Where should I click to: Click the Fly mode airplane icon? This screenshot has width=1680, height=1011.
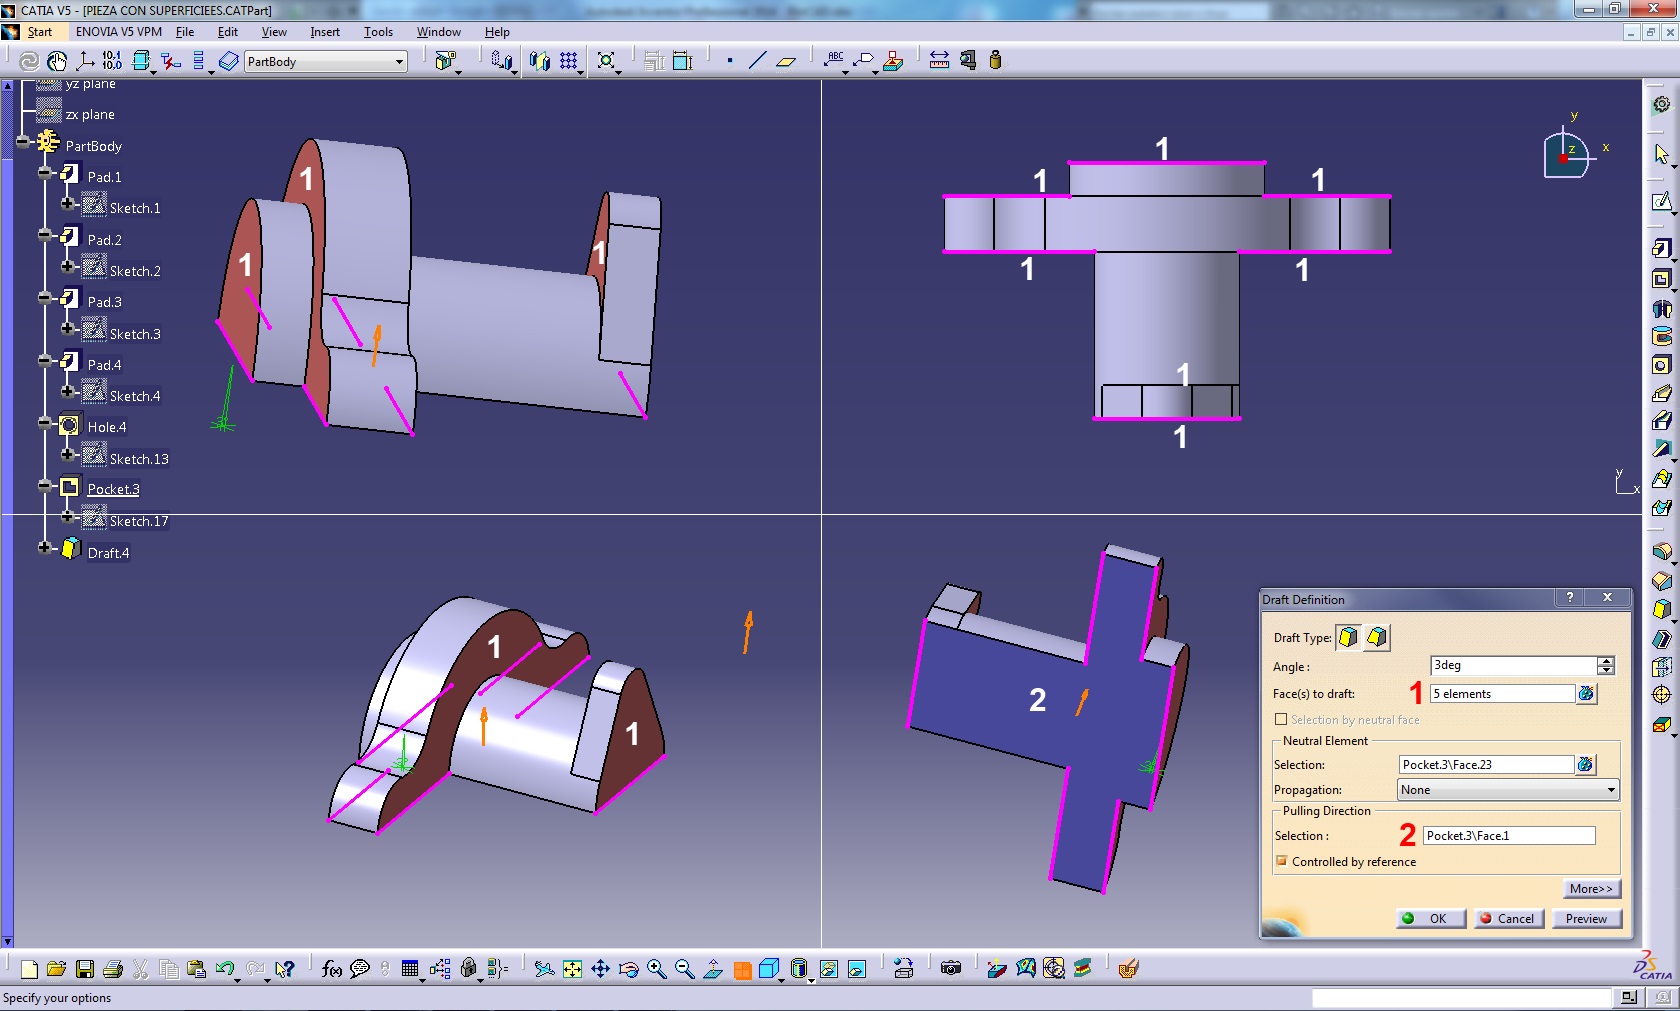(544, 968)
